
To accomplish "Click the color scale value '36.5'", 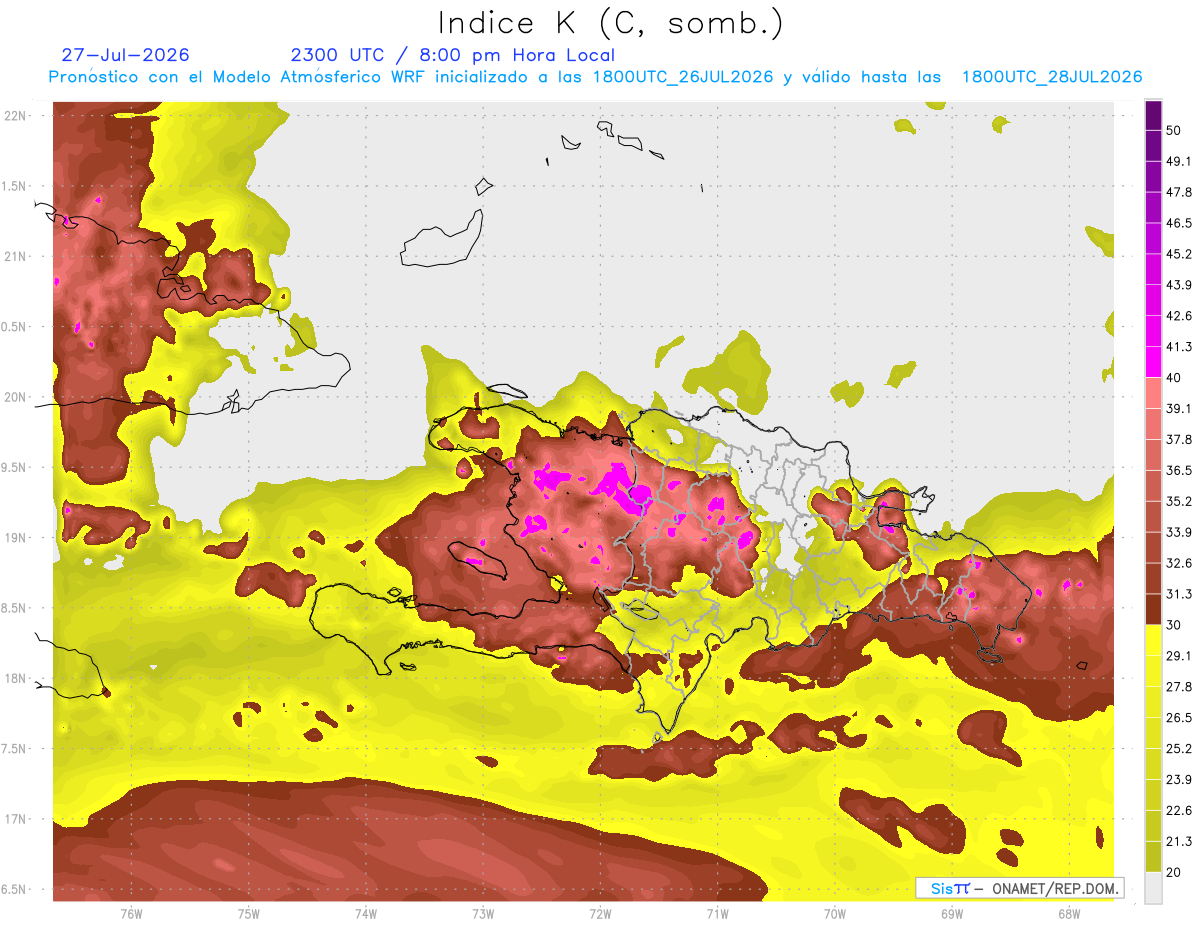I will point(1179,470).
